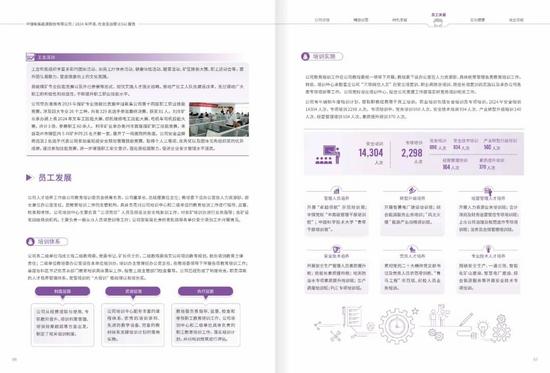Click the first purple pill label
The height and width of the screenshot is (373, 550).
point(62,291)
